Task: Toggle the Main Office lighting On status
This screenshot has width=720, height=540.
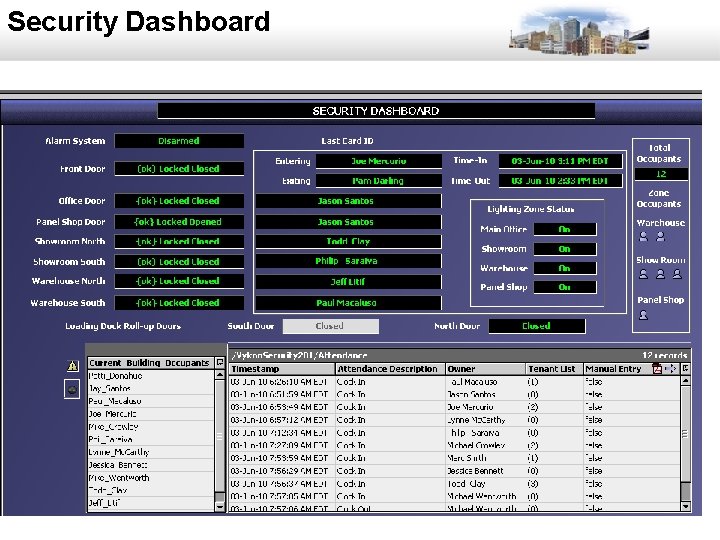Action: click(565, 229)
